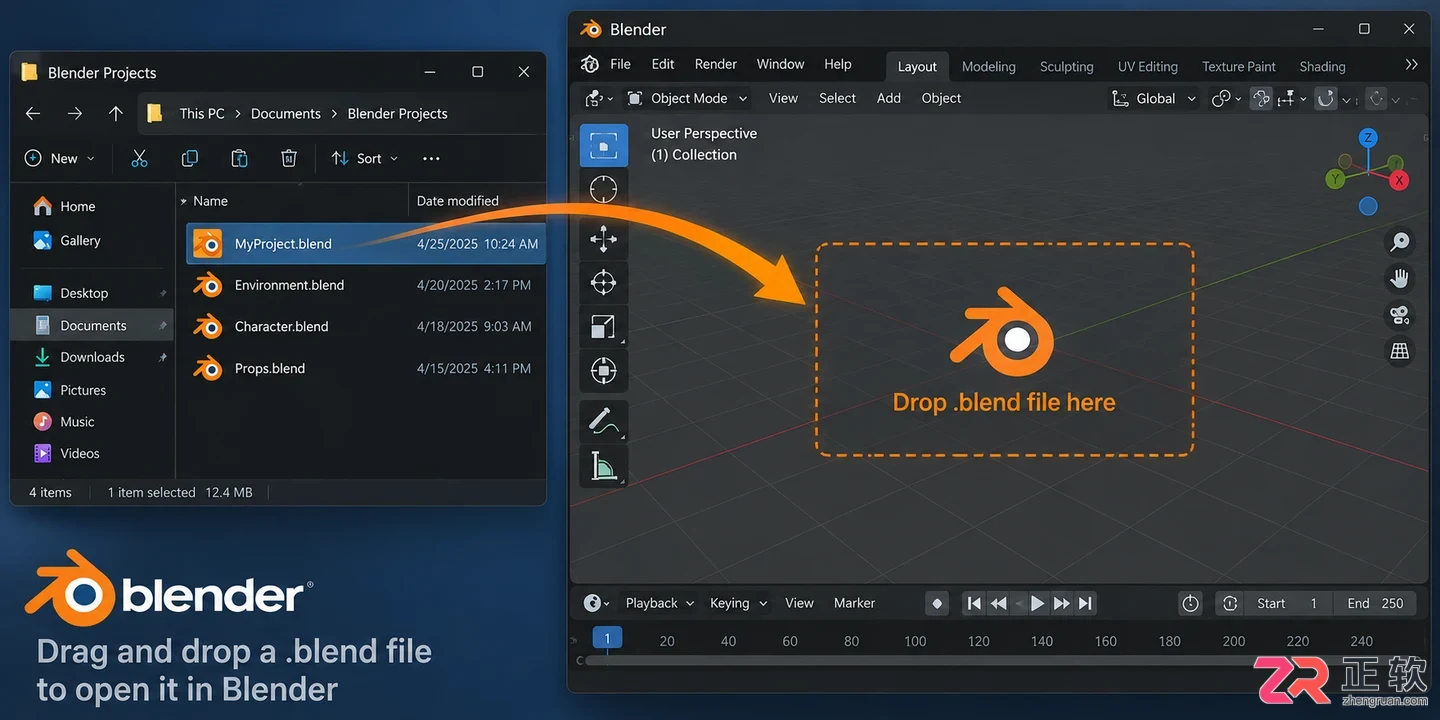
Task: Click the Blender logo in menu bar
Action: (x=591, y=64)
